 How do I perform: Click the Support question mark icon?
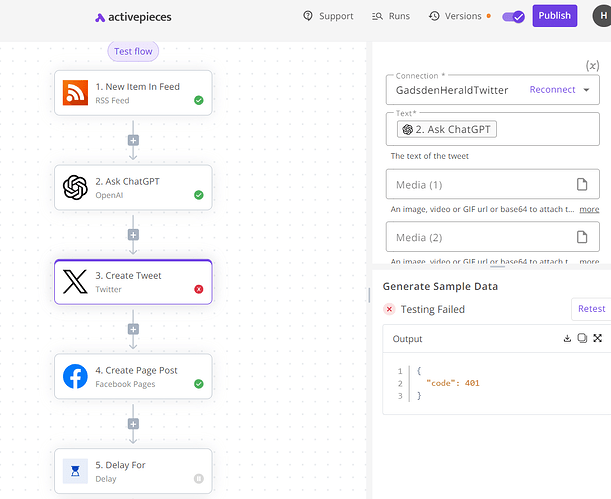(x=308, y=16)
